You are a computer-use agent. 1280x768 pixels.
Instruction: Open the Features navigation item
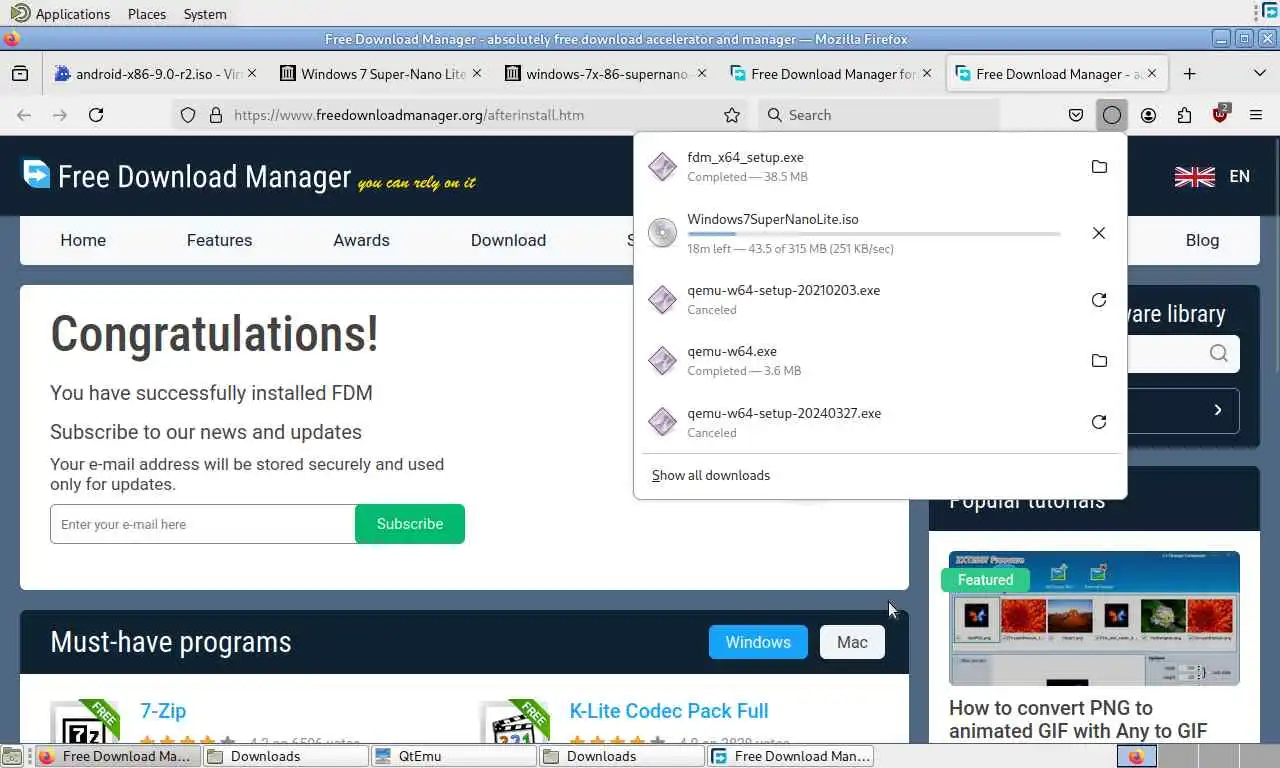tap(219, 240)
